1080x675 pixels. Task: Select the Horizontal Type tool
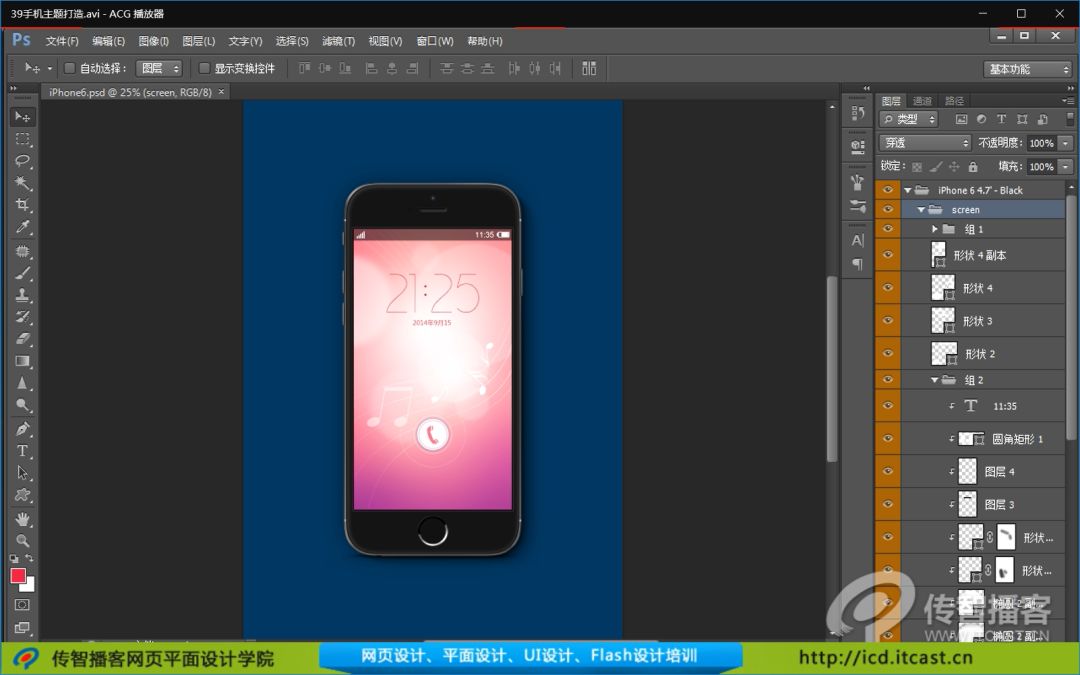tap(22, 451)
